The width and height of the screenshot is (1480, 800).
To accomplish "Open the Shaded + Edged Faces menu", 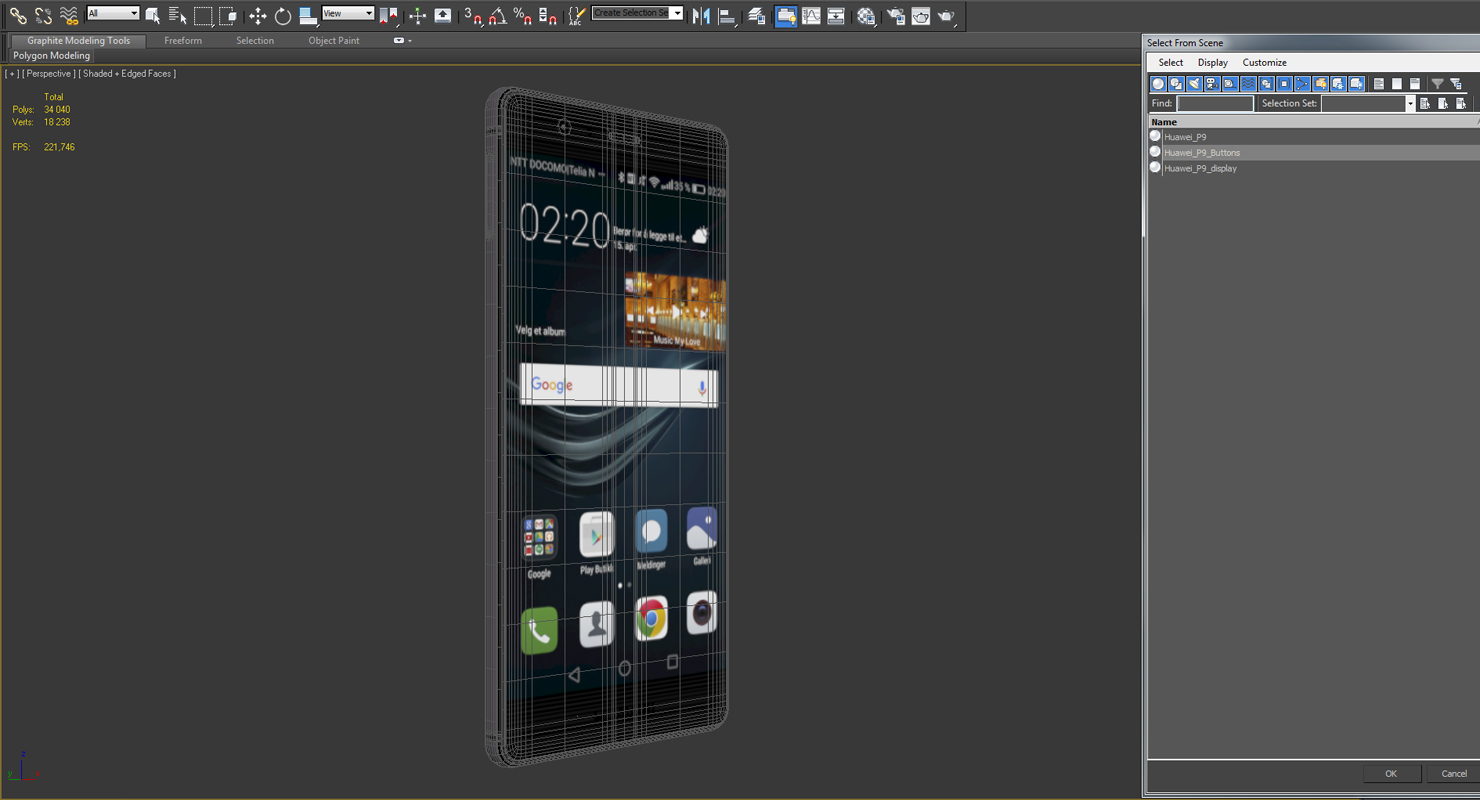I will pyautogui.click(x=127, y=74).
